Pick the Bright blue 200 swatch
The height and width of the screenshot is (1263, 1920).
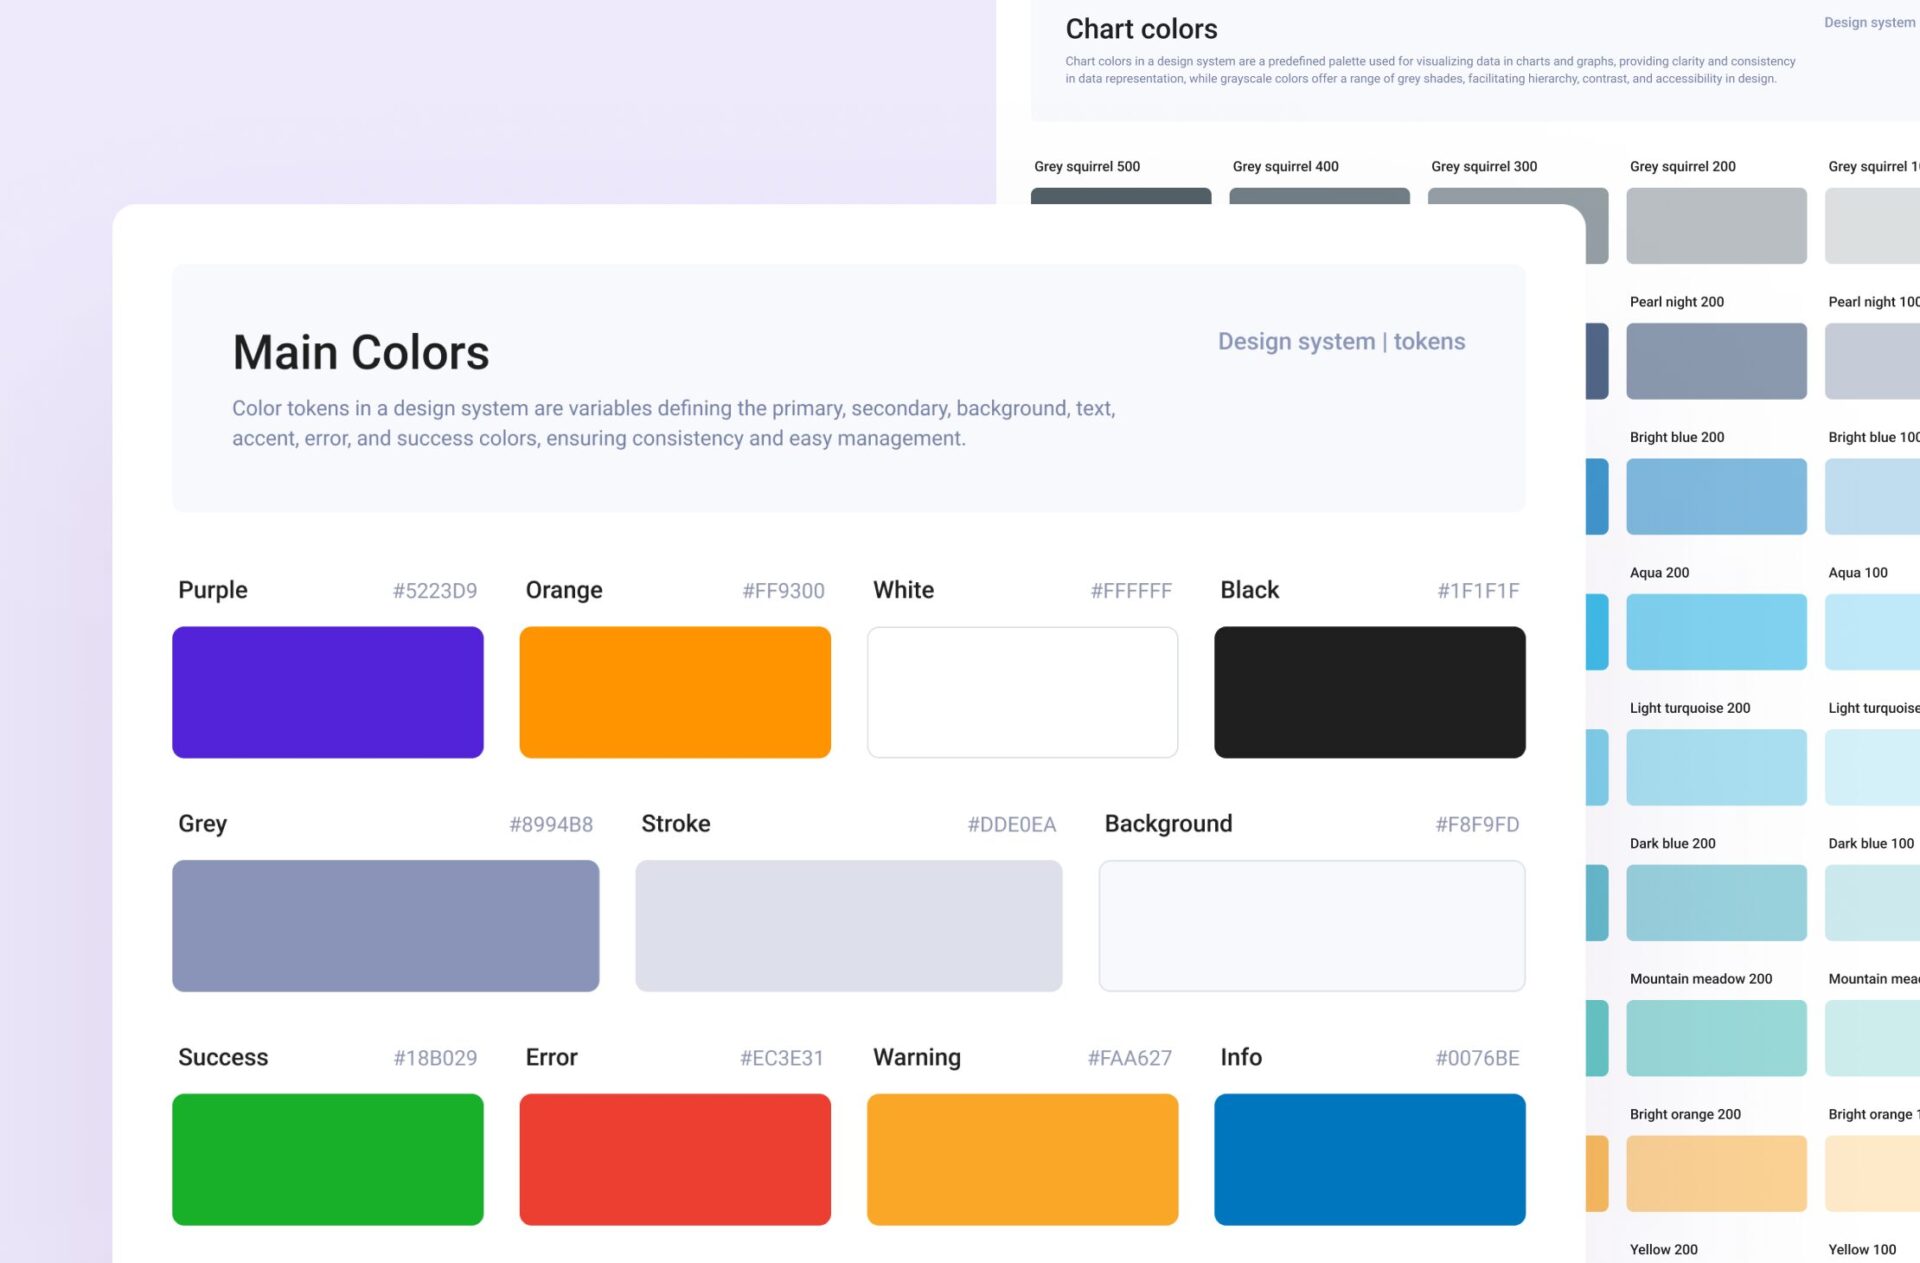click(x=1716, y=496)
